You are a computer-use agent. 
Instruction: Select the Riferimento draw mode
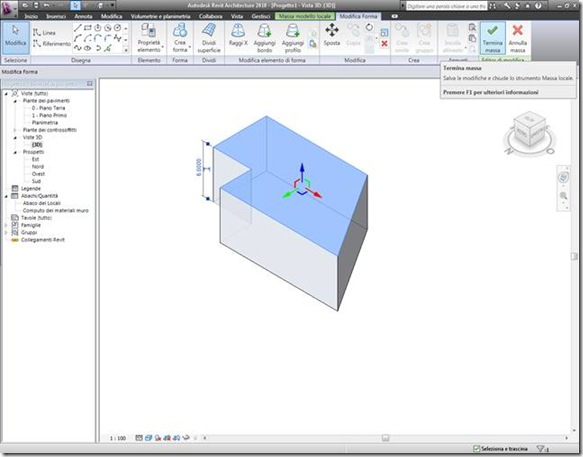click(51, 44)
